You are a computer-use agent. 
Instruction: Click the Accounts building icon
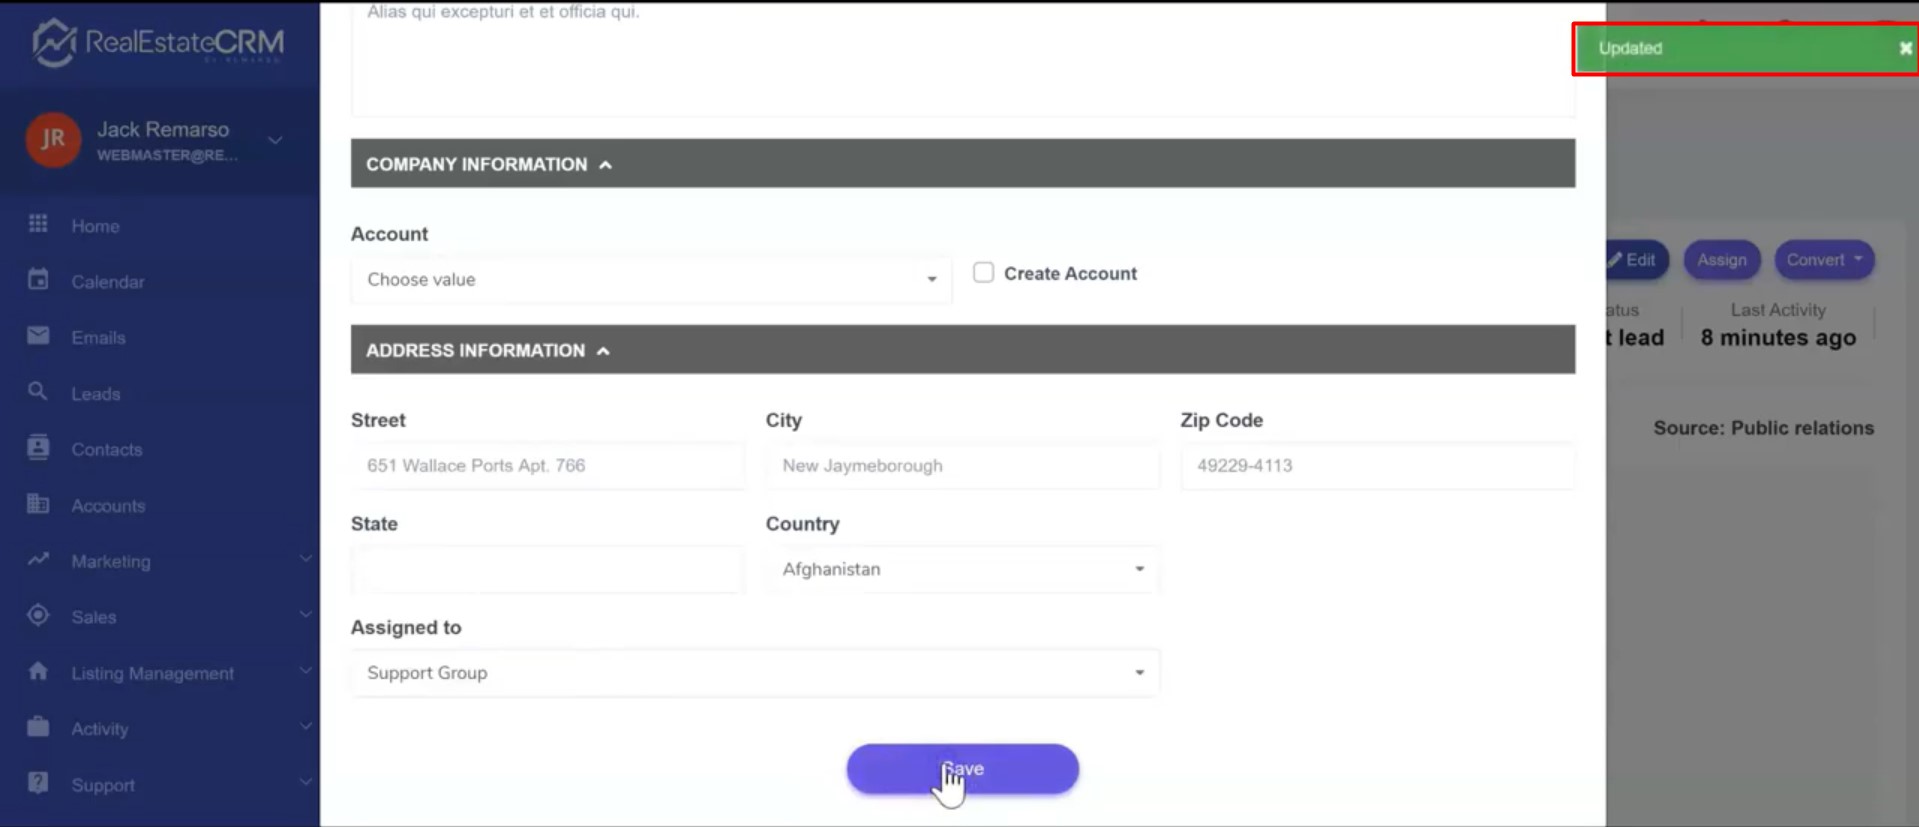[38, 504]
